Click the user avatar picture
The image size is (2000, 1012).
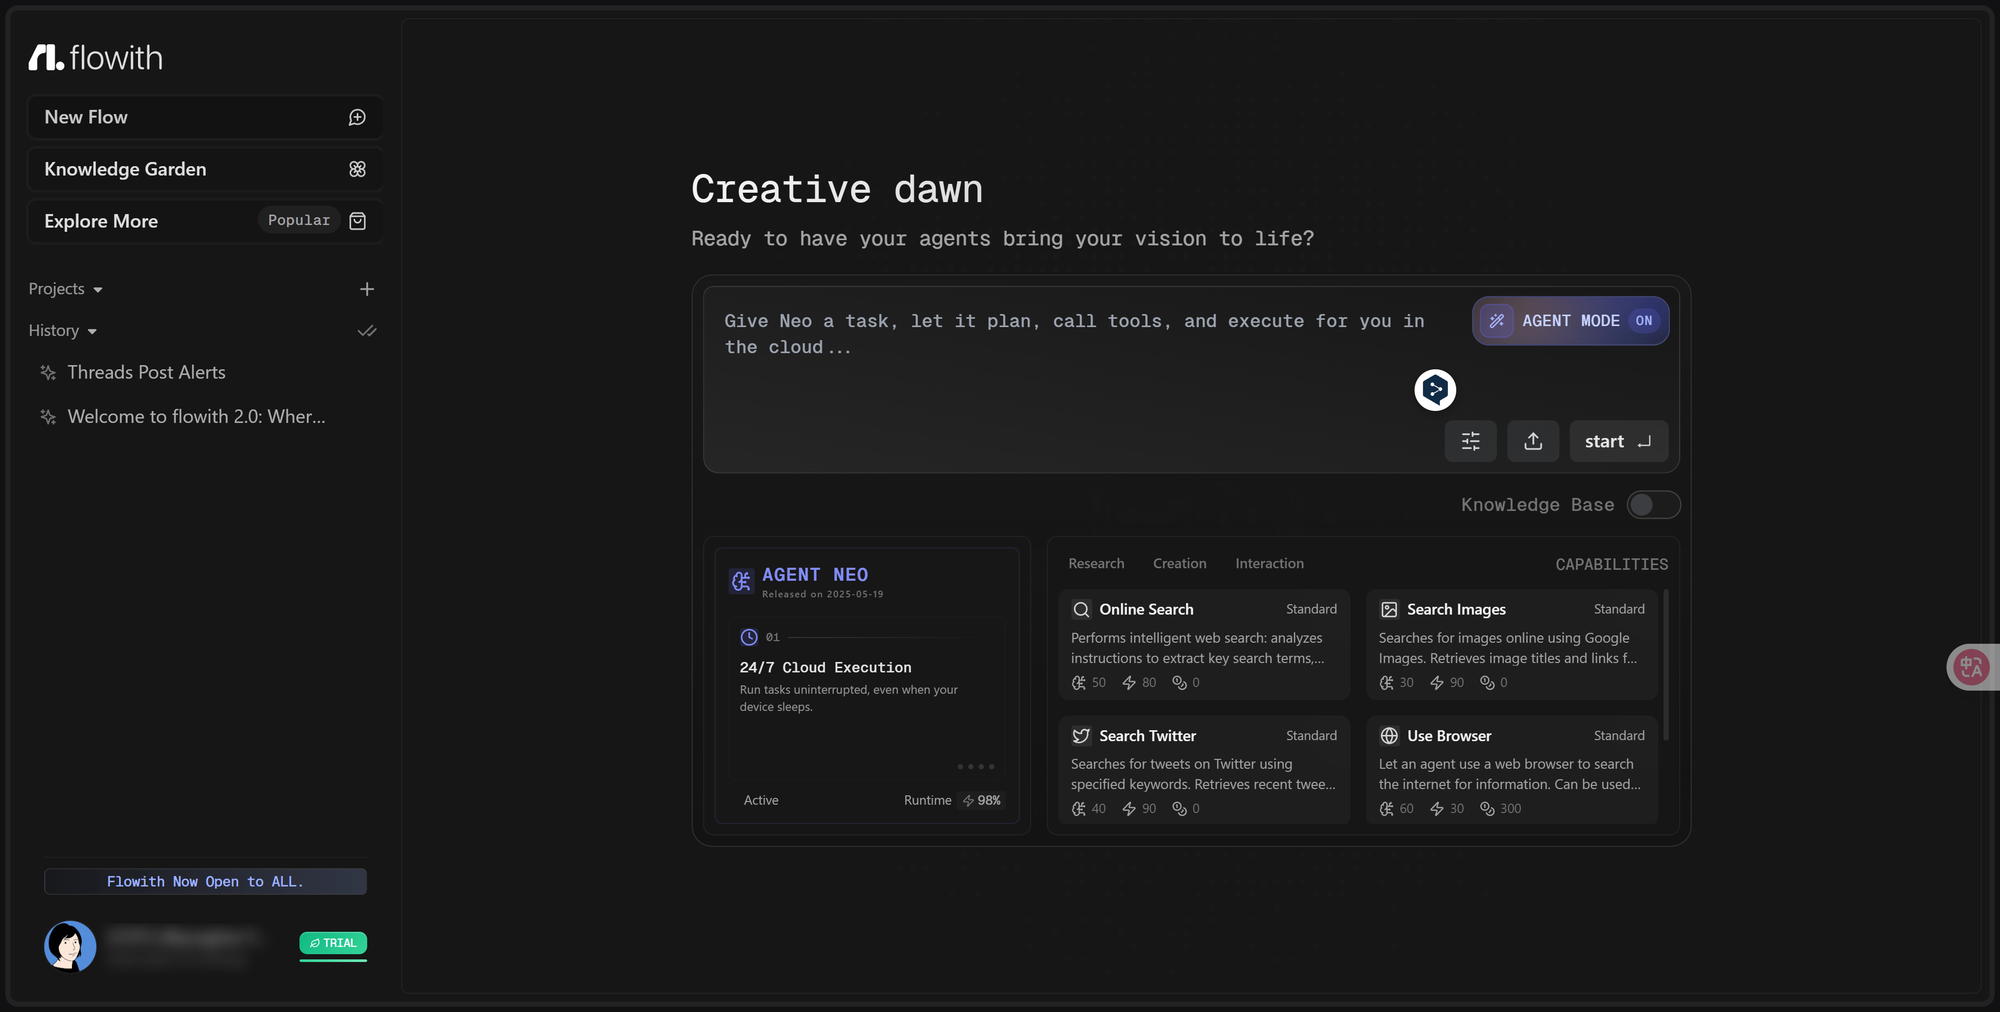click(x=70, y=946)
